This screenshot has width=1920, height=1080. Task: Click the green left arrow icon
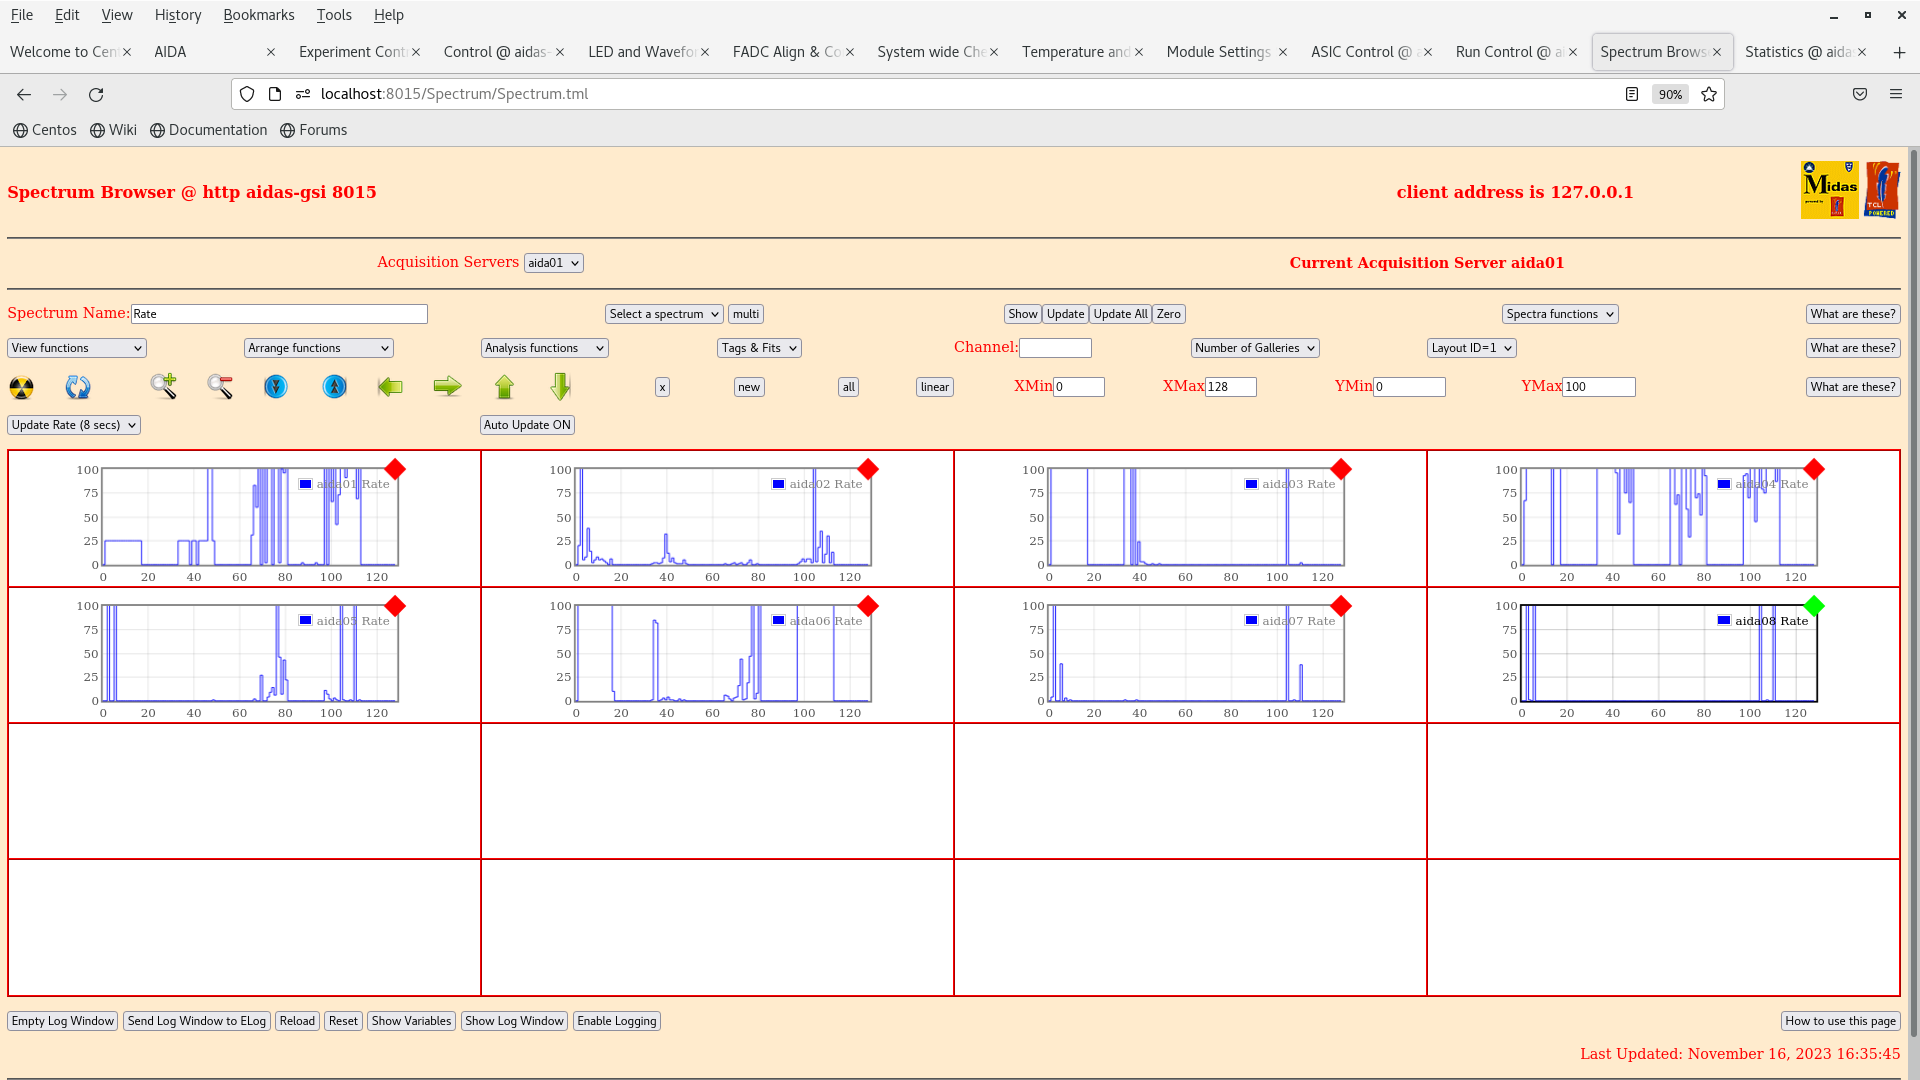[x=390, y=387]
